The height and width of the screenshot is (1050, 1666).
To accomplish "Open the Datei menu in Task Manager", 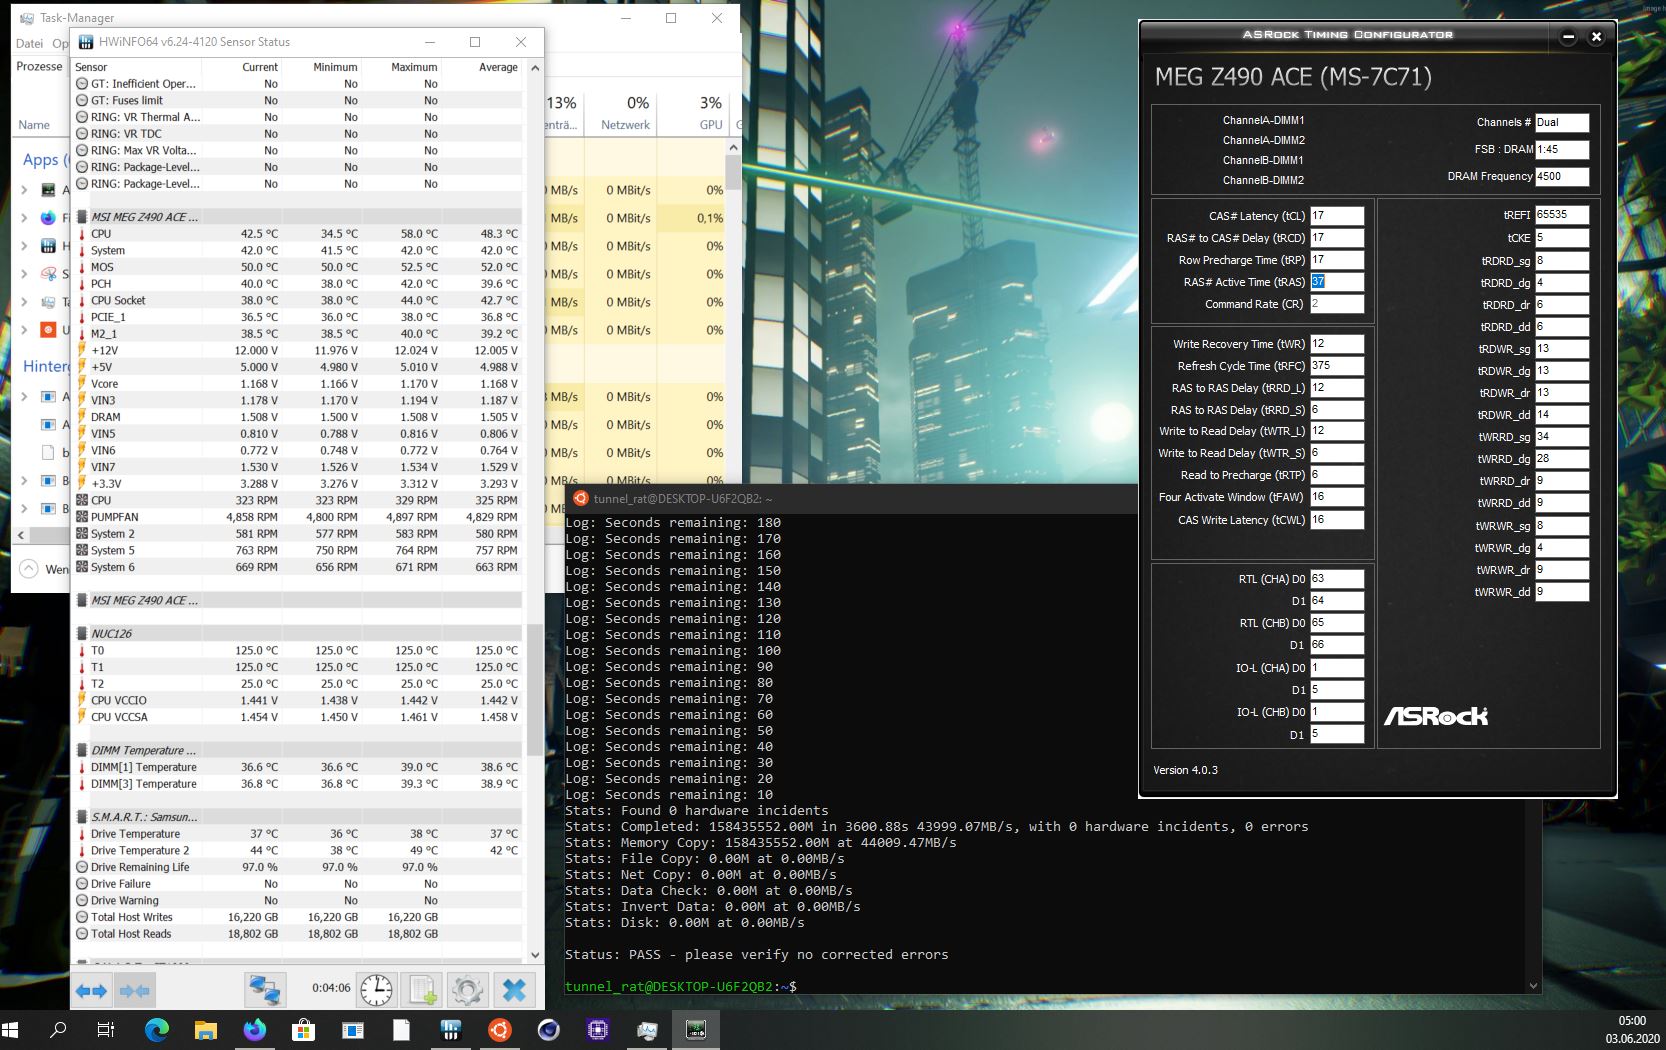I will pyautogui.click(x=29, y=43).
